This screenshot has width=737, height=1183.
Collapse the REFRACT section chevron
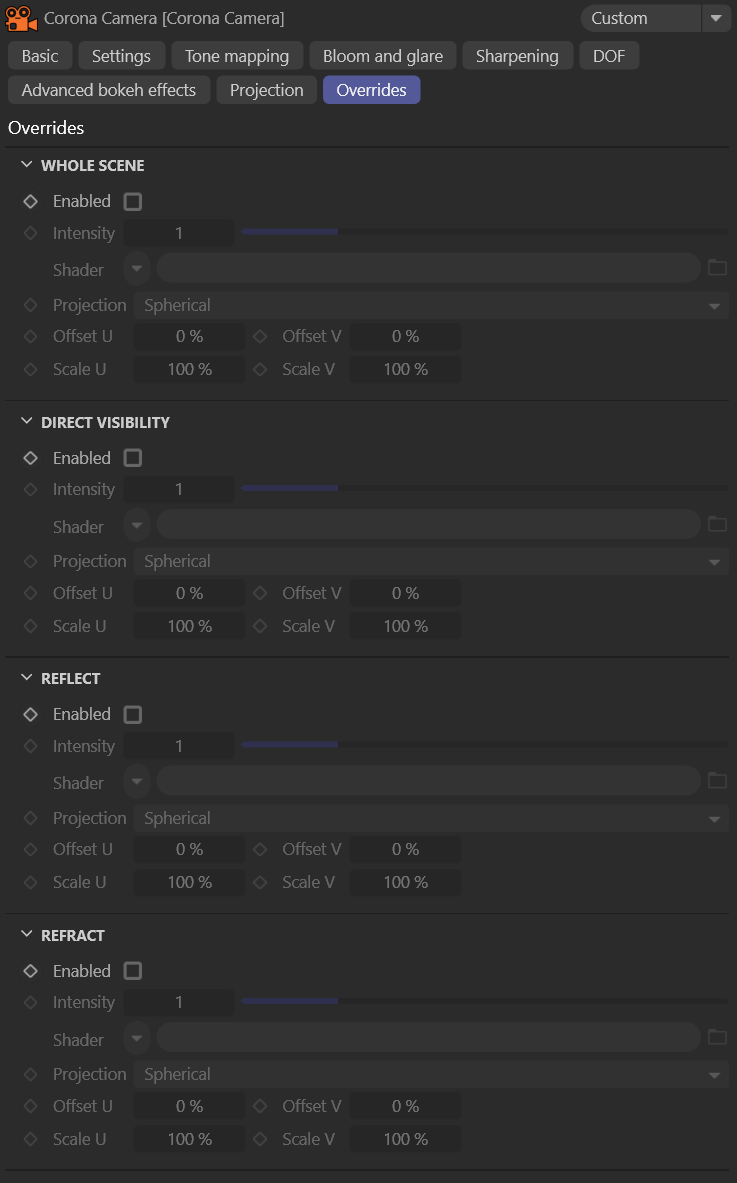[x=26, y=934]
